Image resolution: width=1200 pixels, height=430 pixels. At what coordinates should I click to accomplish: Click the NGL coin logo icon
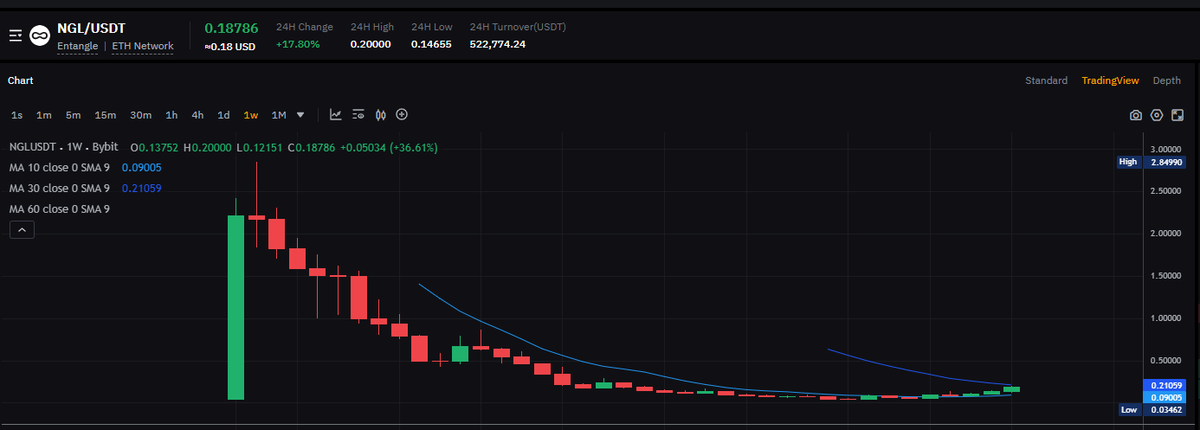coord(40,37)
